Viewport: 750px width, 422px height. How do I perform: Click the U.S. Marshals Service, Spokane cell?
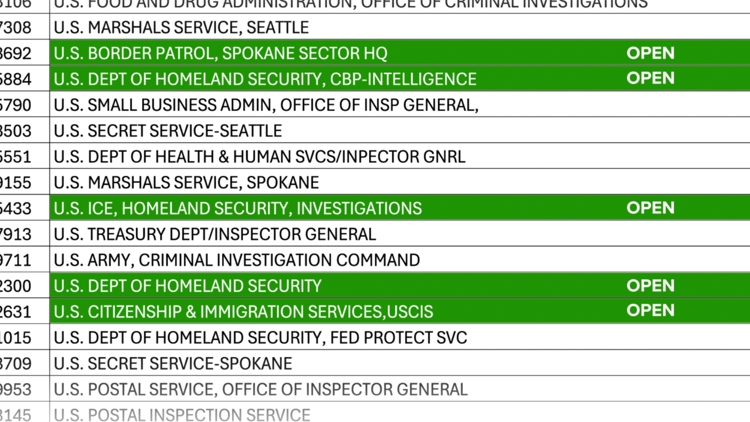pos(186,183)
